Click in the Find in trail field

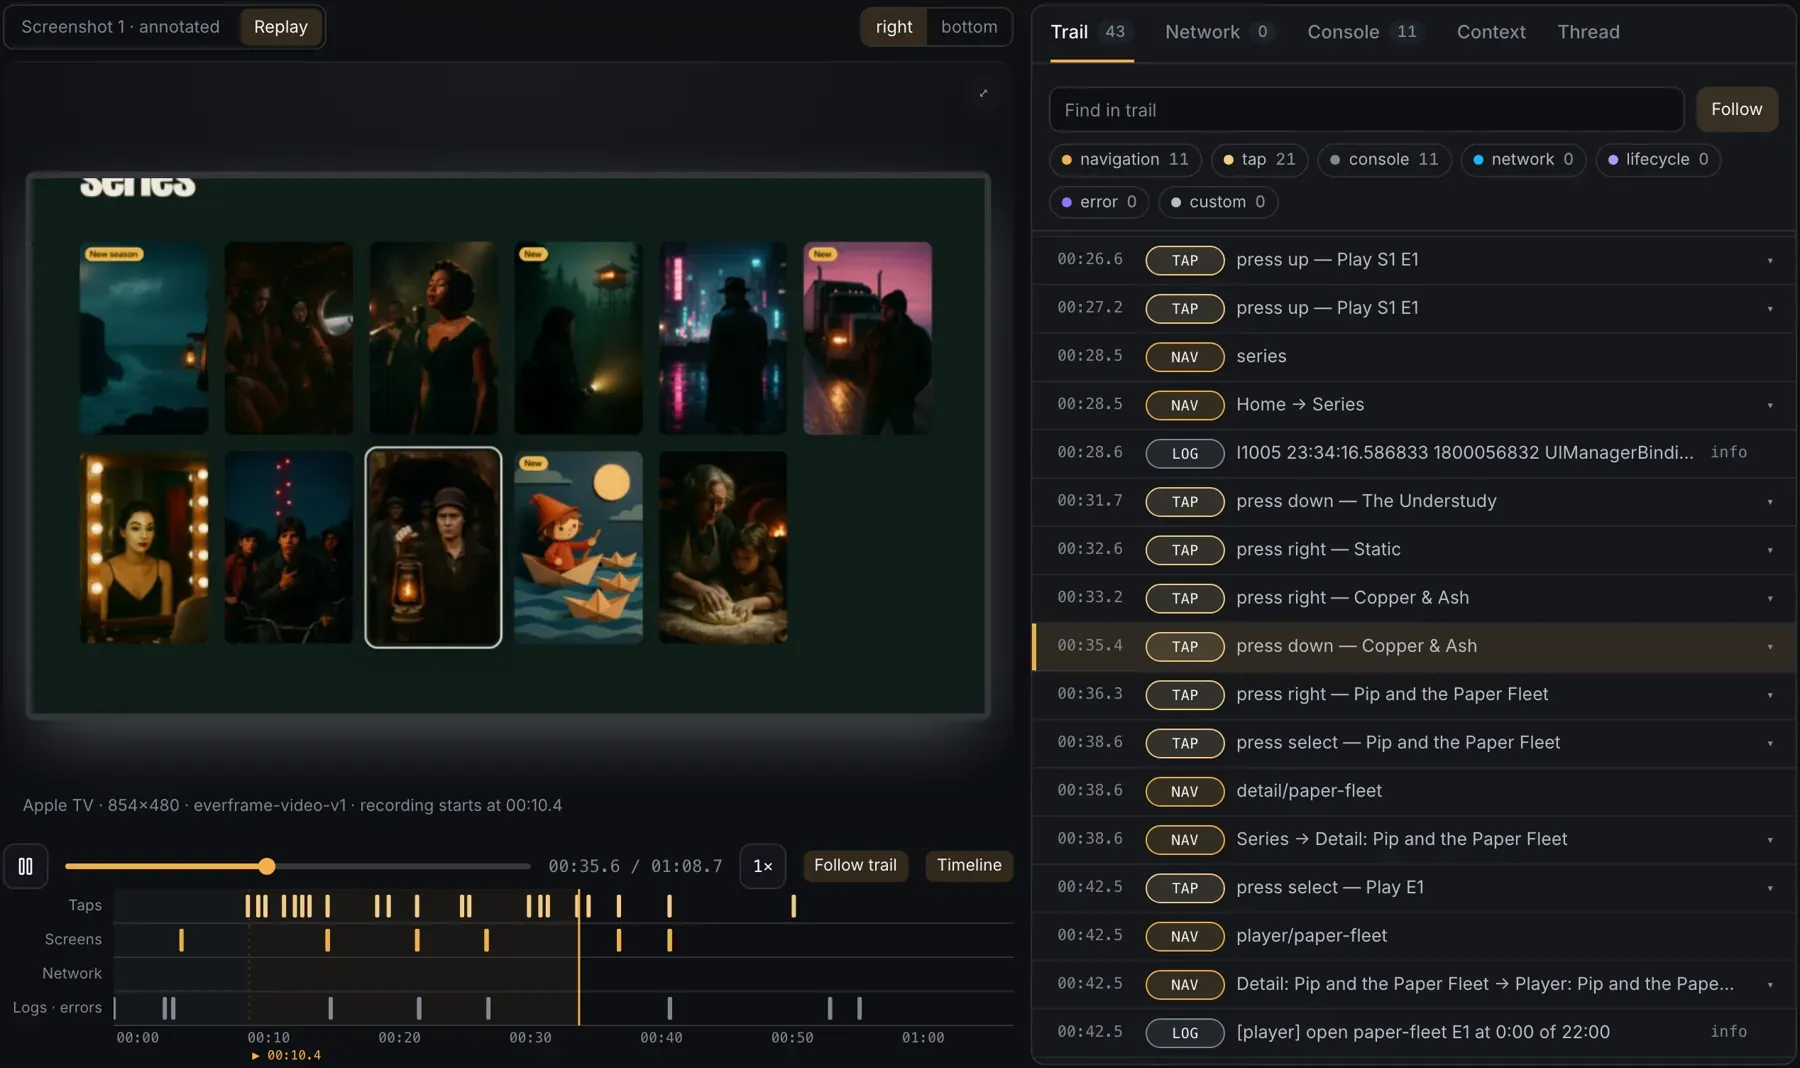1366,110
